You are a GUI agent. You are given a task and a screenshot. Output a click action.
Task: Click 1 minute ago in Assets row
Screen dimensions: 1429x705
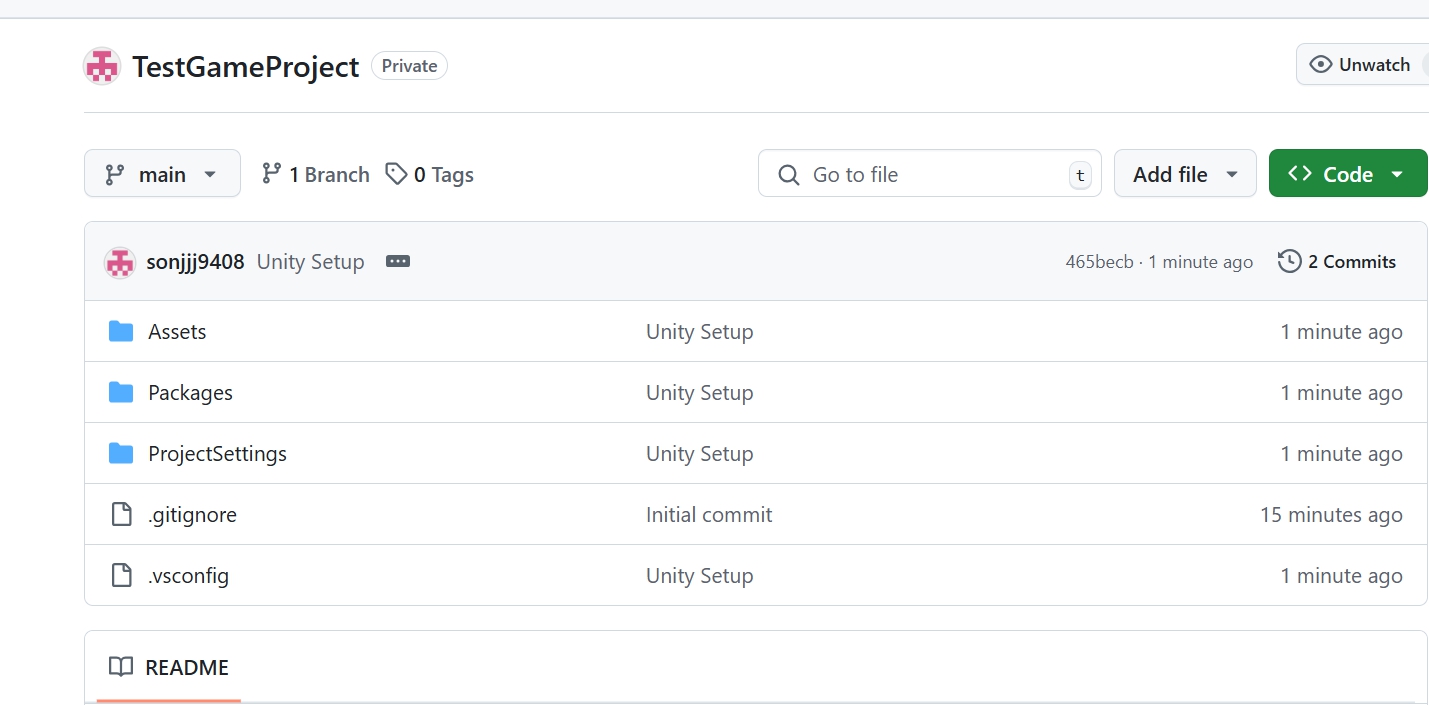(x=1341, y=332)
